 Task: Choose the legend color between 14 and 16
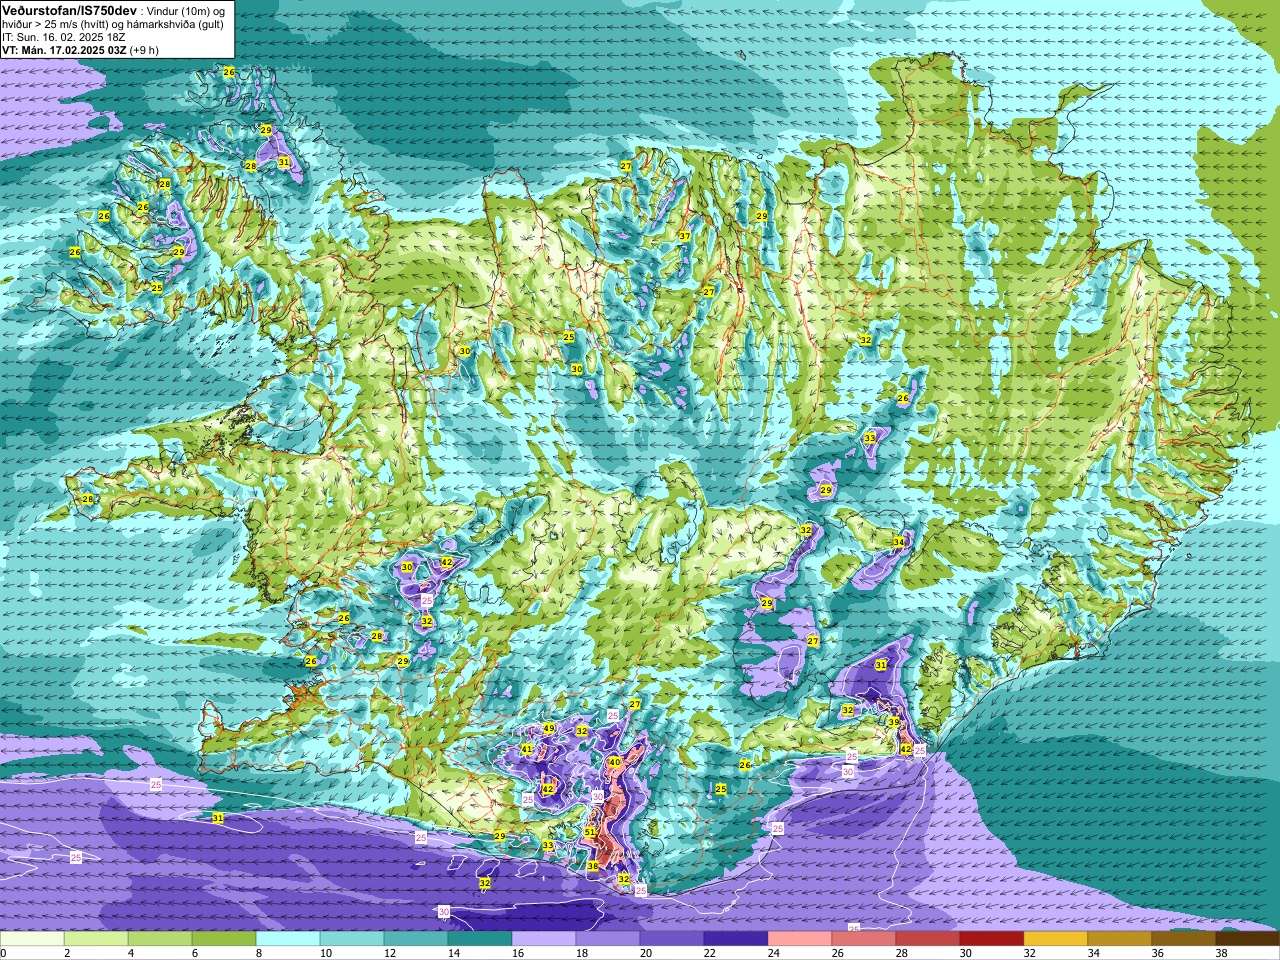pyautogui.click(x=480, y=939)
